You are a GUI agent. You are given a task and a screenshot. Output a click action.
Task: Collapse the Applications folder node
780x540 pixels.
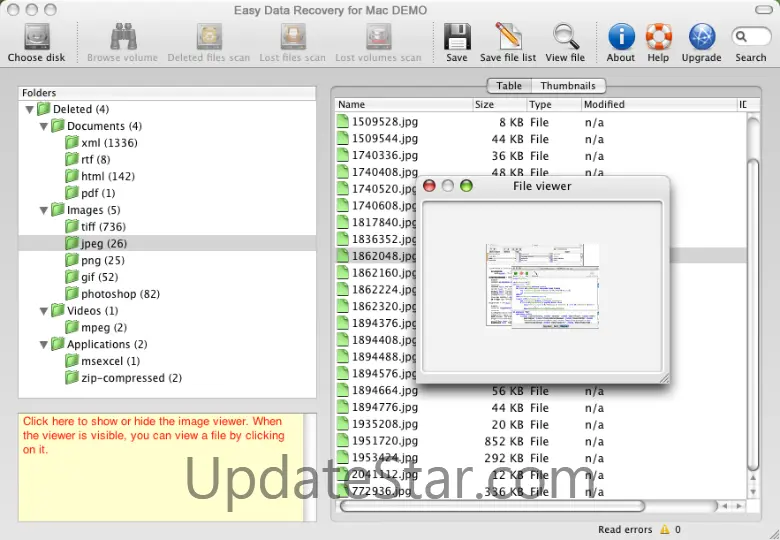click(x=44, y=344)
